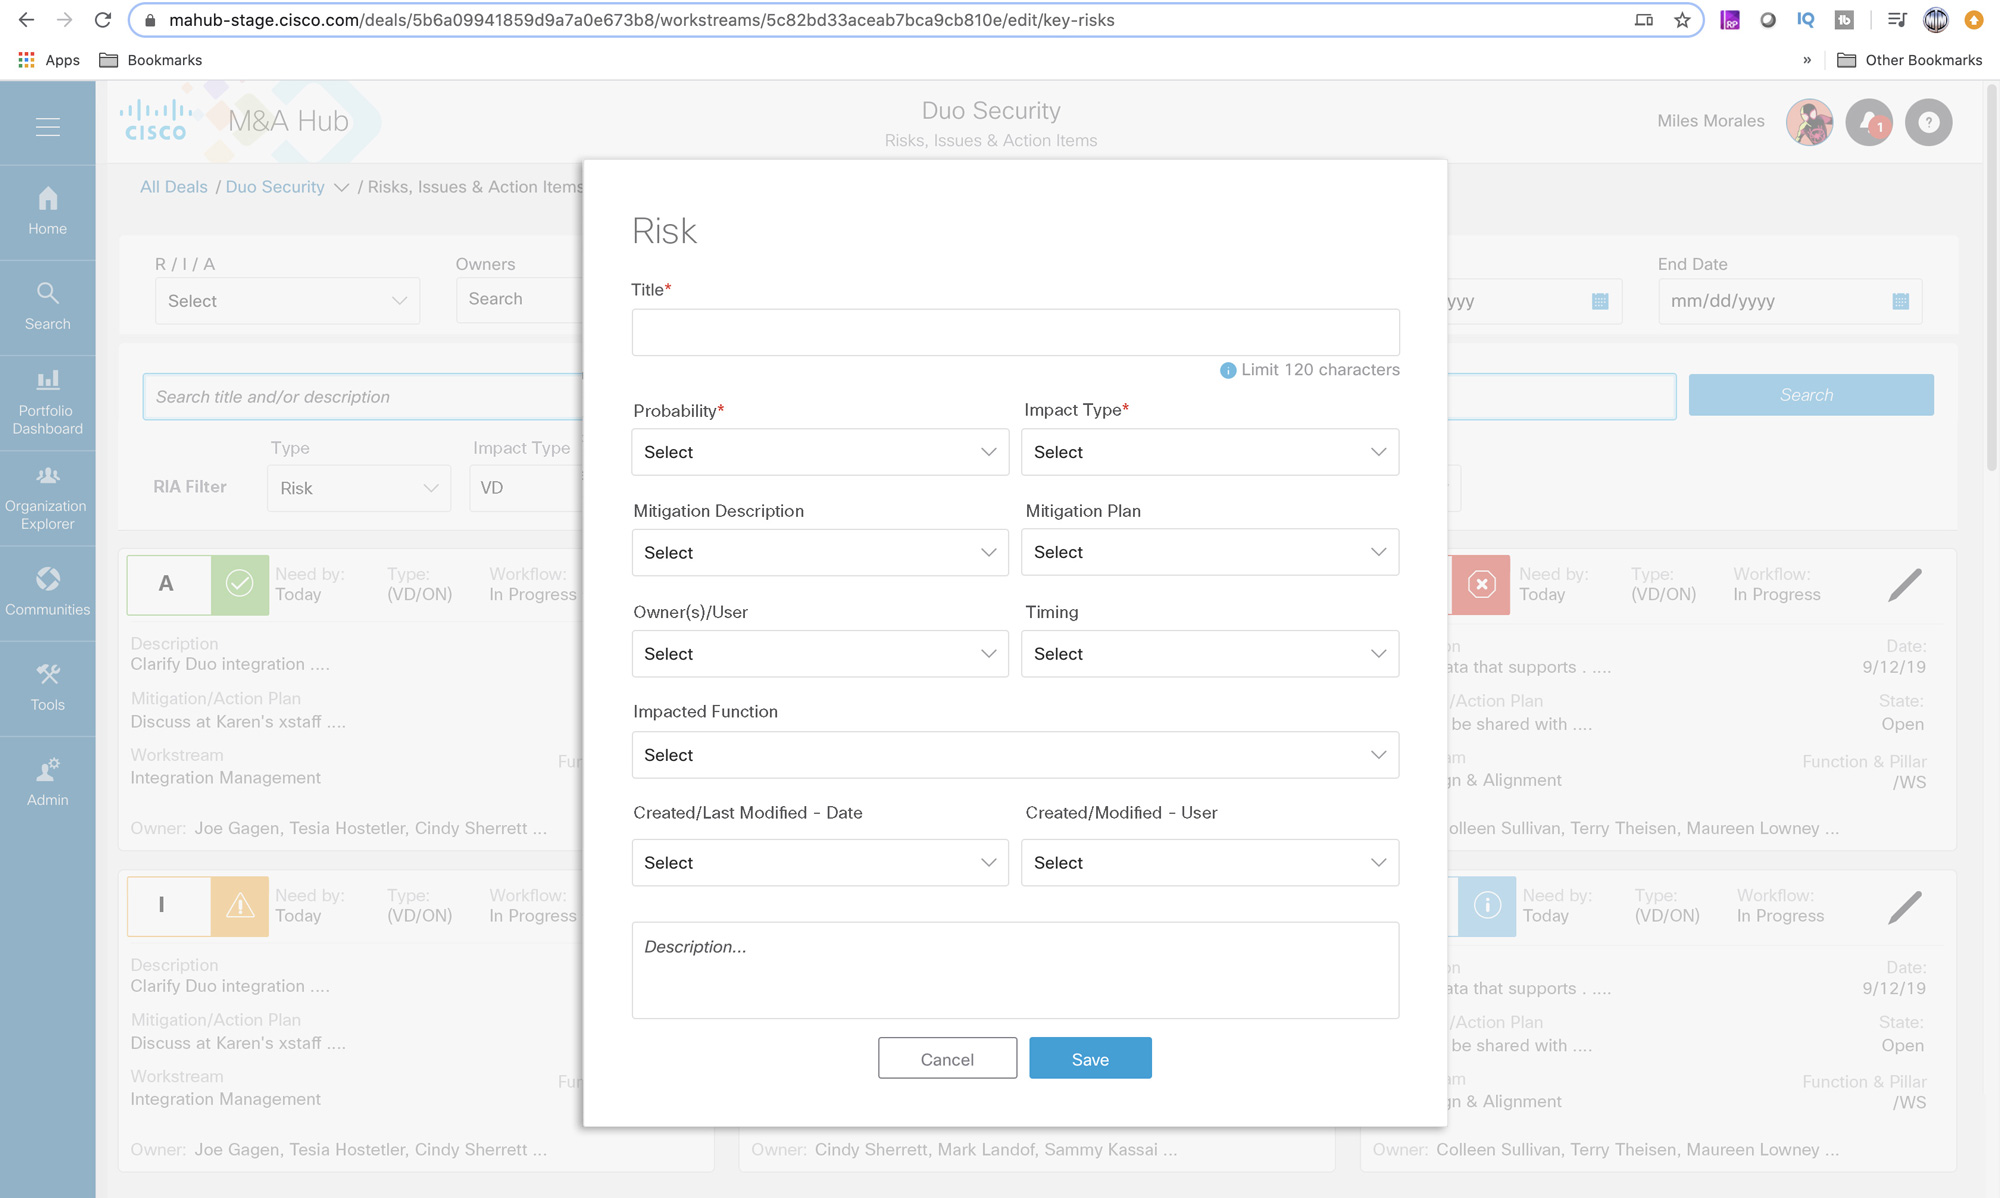Click into the Description text area

pyautogui.click(x=1015, y=970)
